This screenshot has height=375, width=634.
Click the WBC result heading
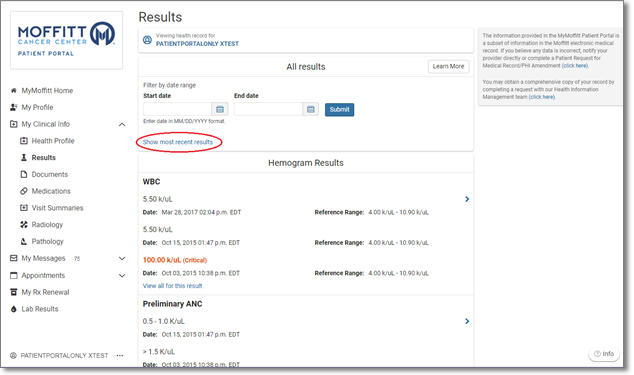[151, 182]
